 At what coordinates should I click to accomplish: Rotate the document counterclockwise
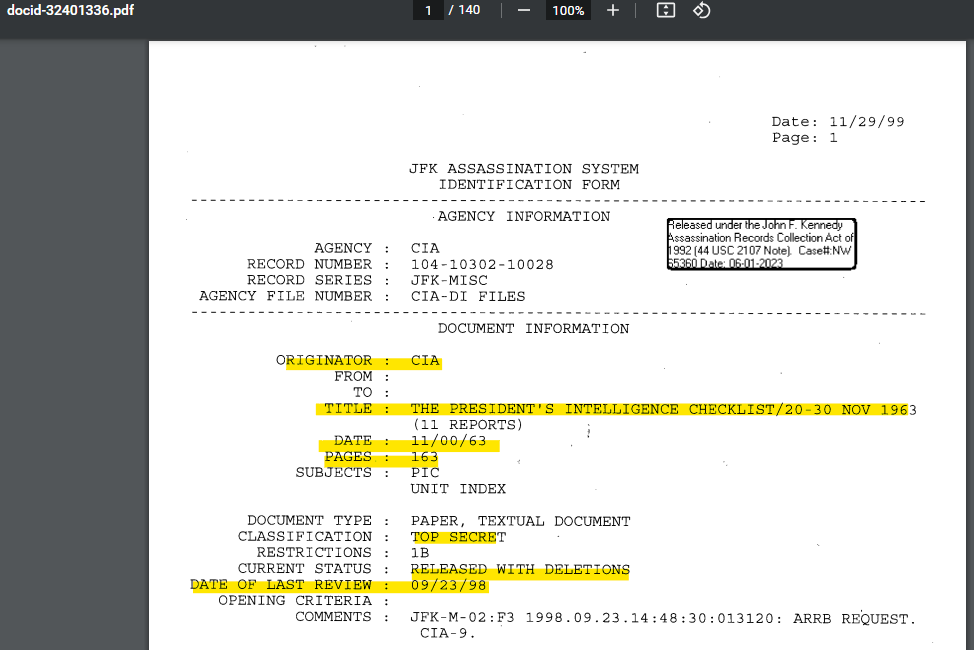point(701,11)
